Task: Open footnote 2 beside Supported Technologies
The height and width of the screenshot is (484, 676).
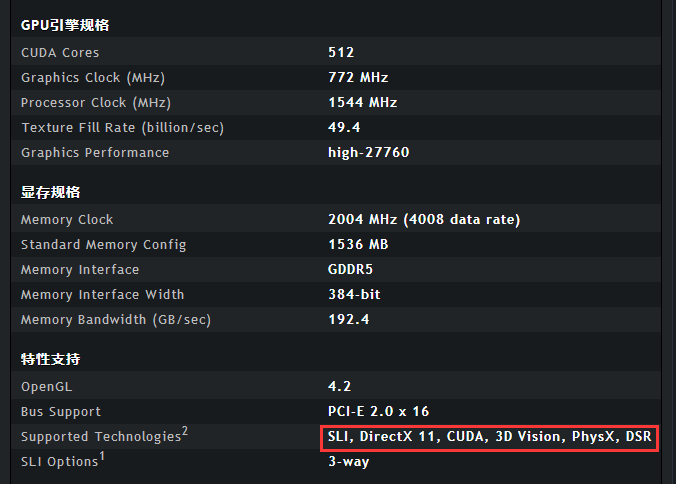Action: [x=185, y=431]
